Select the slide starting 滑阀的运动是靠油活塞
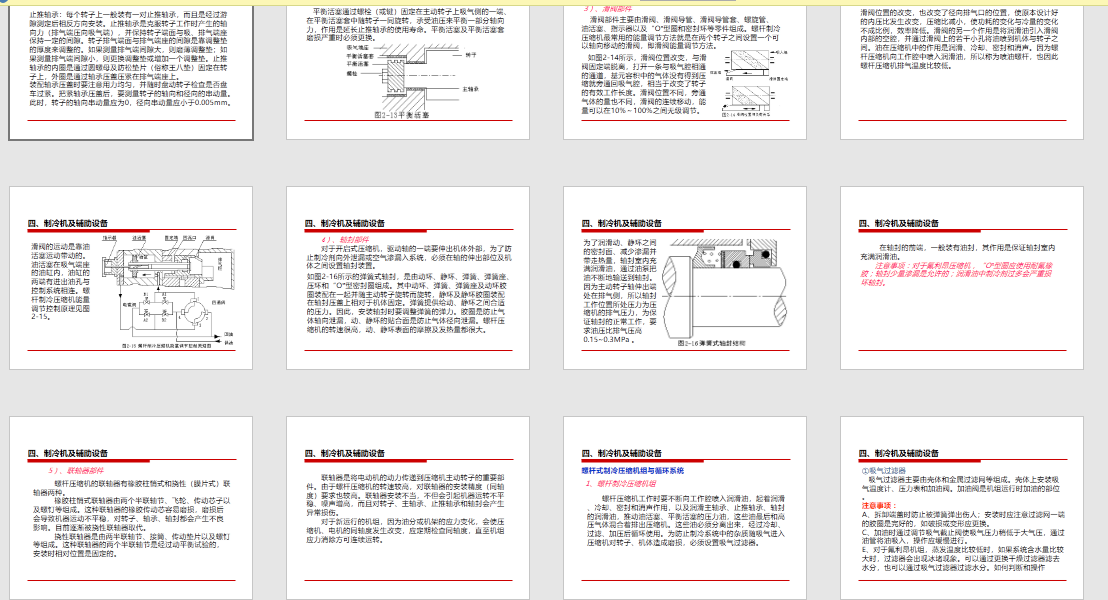 pyautogui.click(x=131, y=278)
